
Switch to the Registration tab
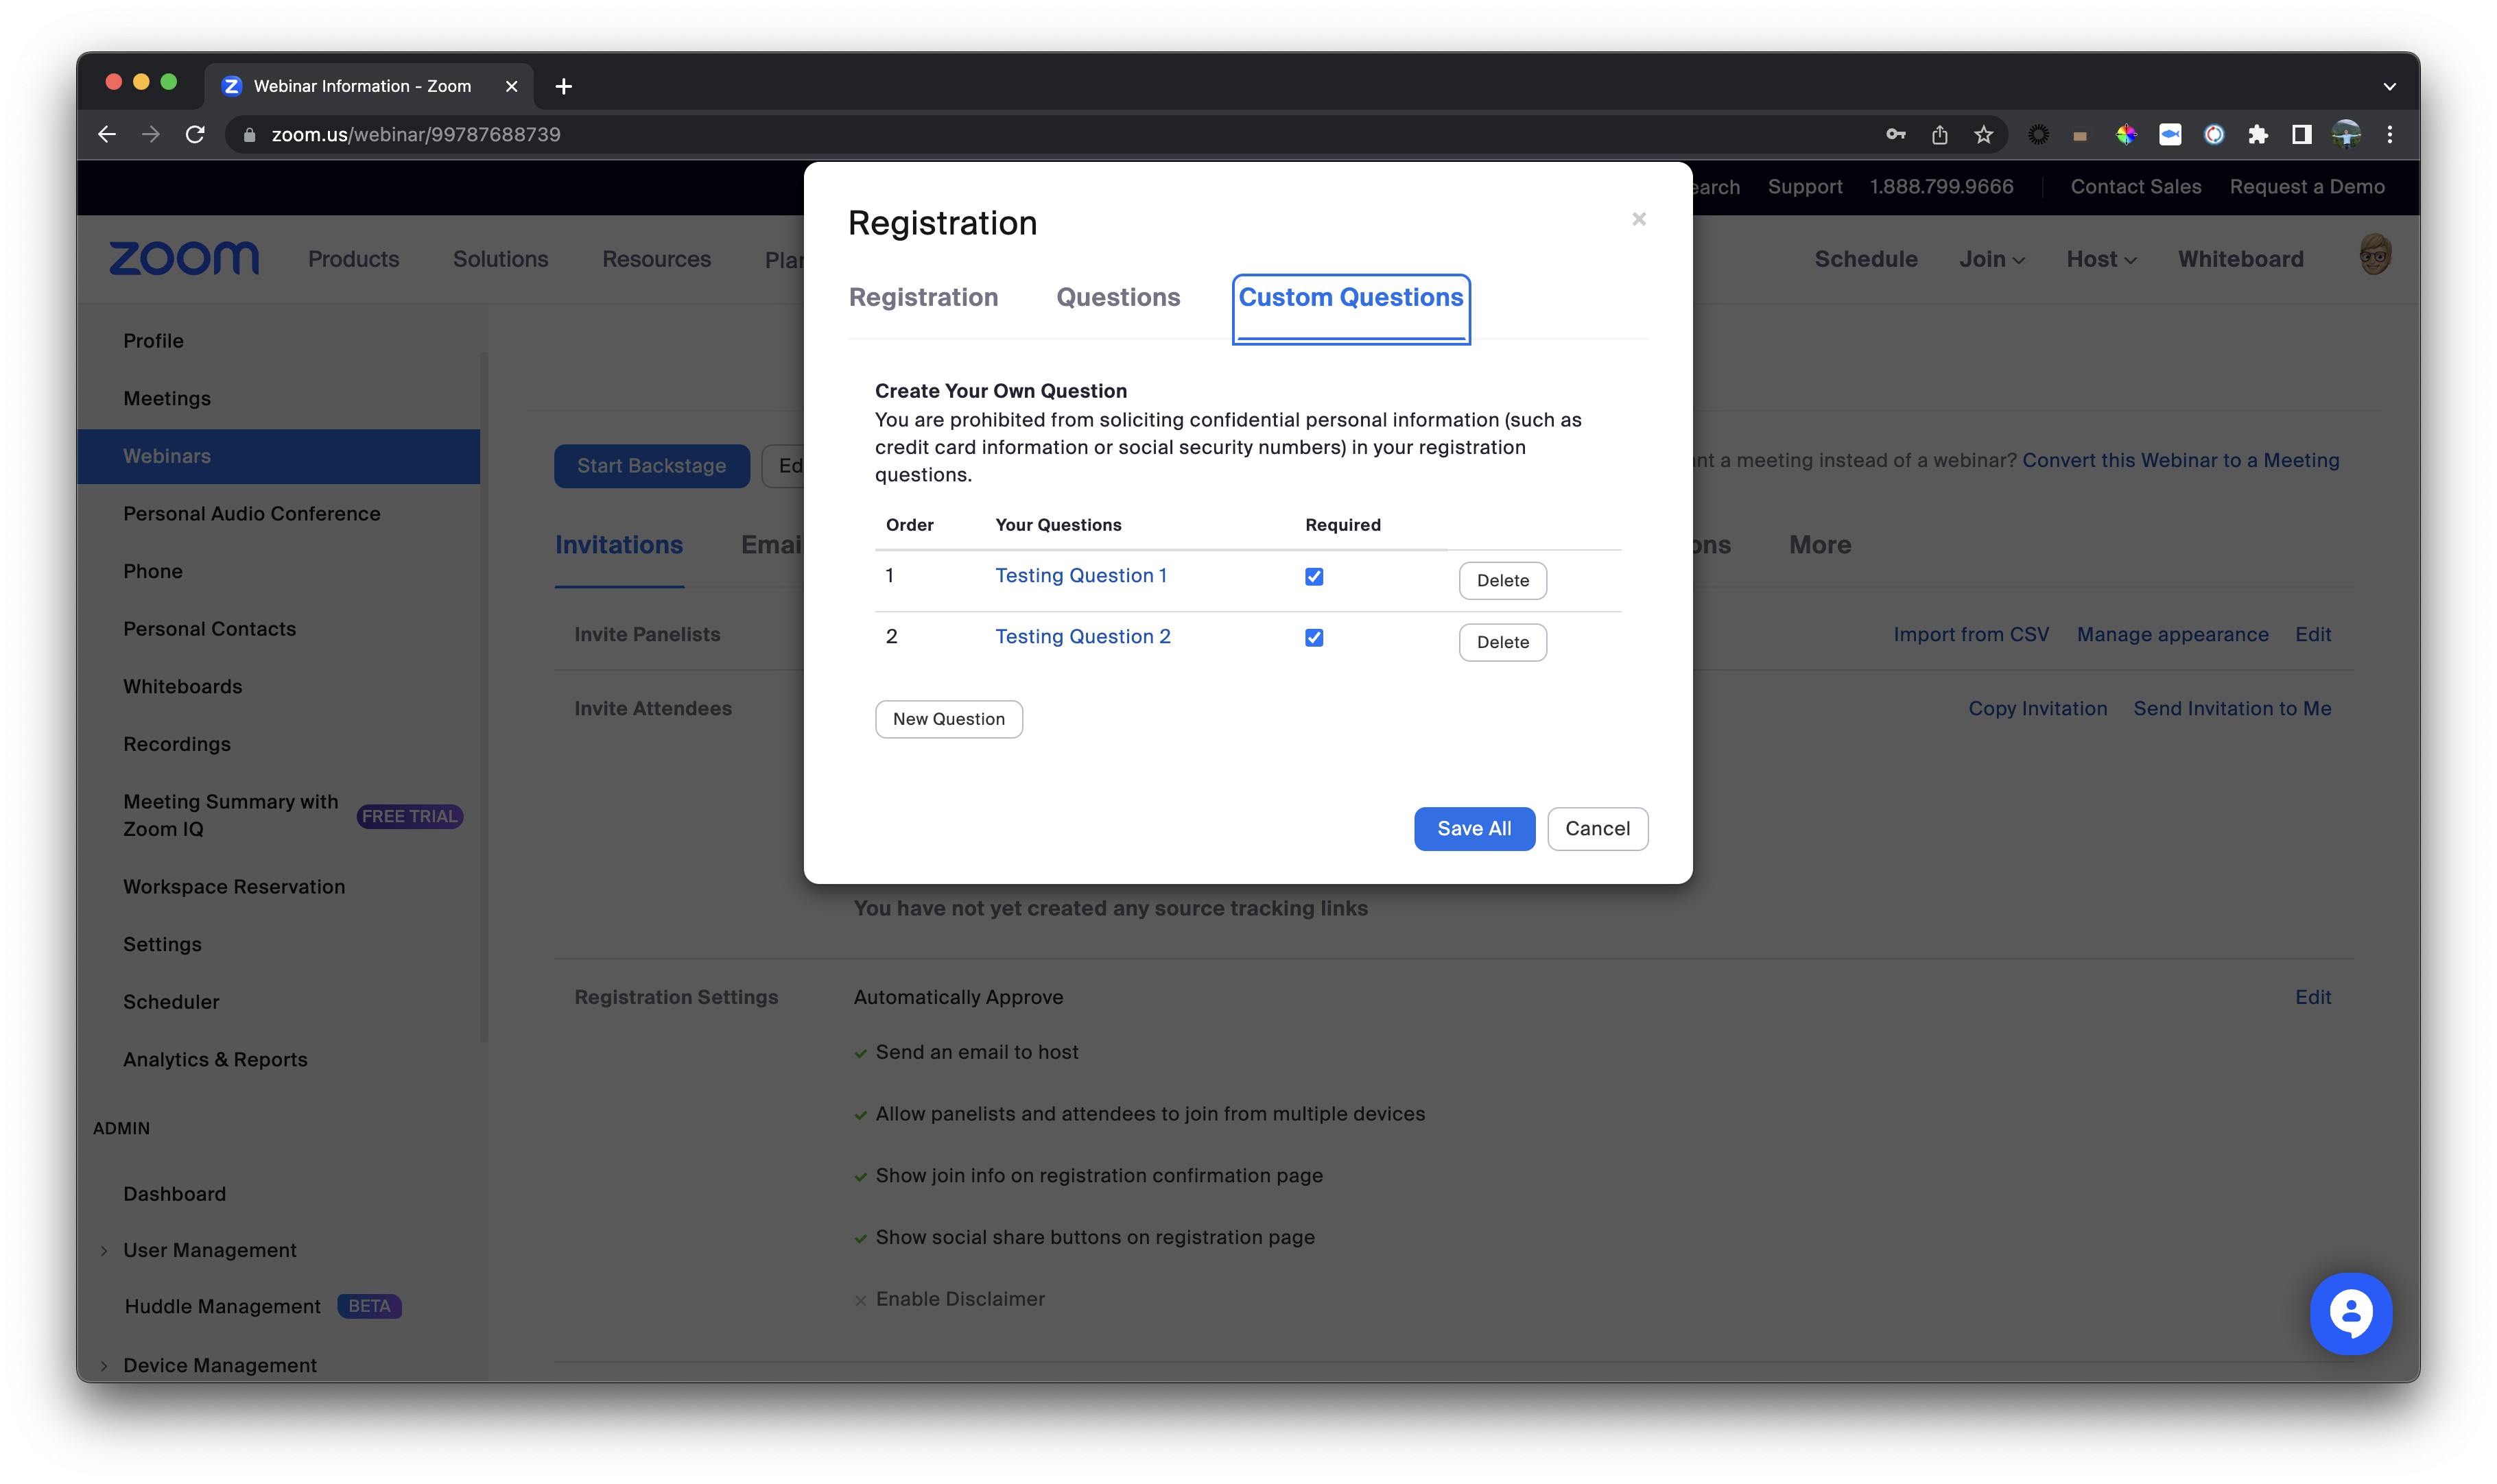923,297
